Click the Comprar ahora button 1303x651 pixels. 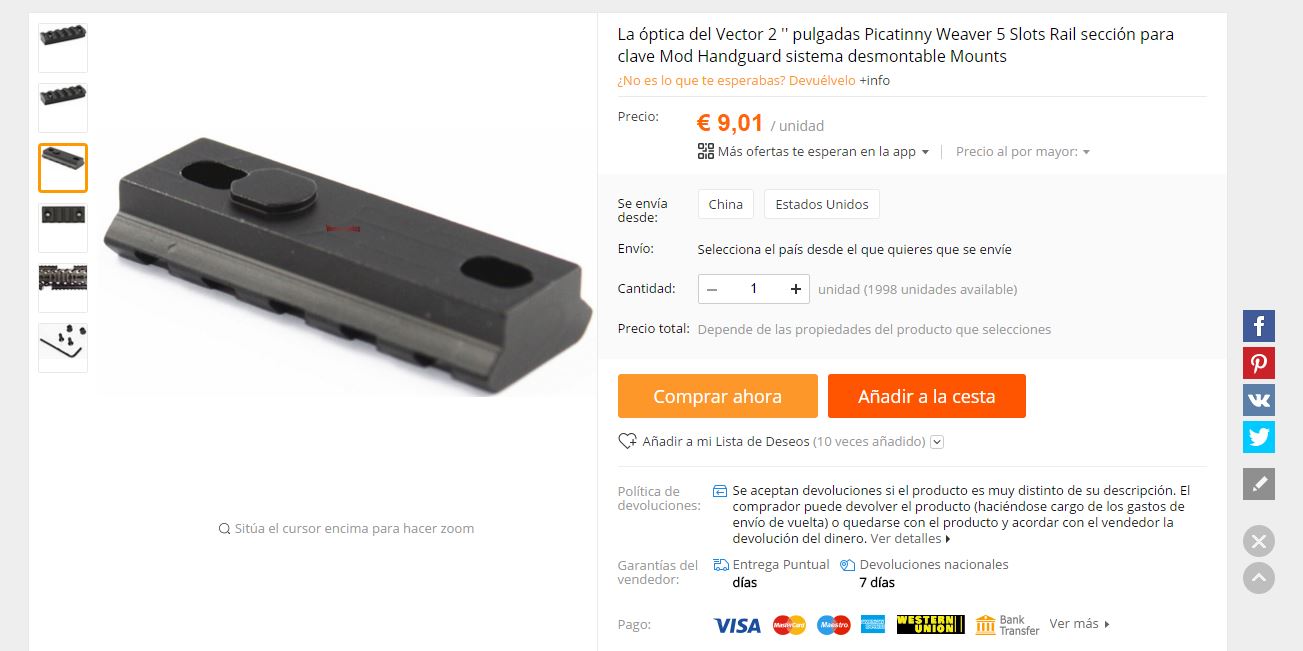click(x=718, y=396)
